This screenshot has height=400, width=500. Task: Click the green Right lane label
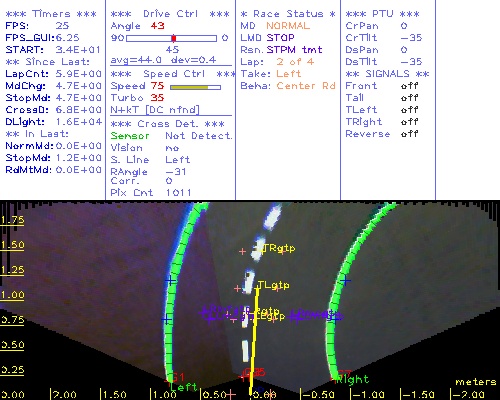(x=353, y=379)
